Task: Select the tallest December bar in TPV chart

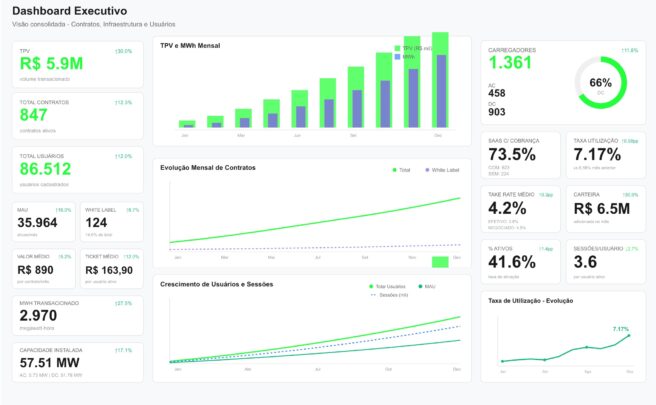Action: coord(440,79)
